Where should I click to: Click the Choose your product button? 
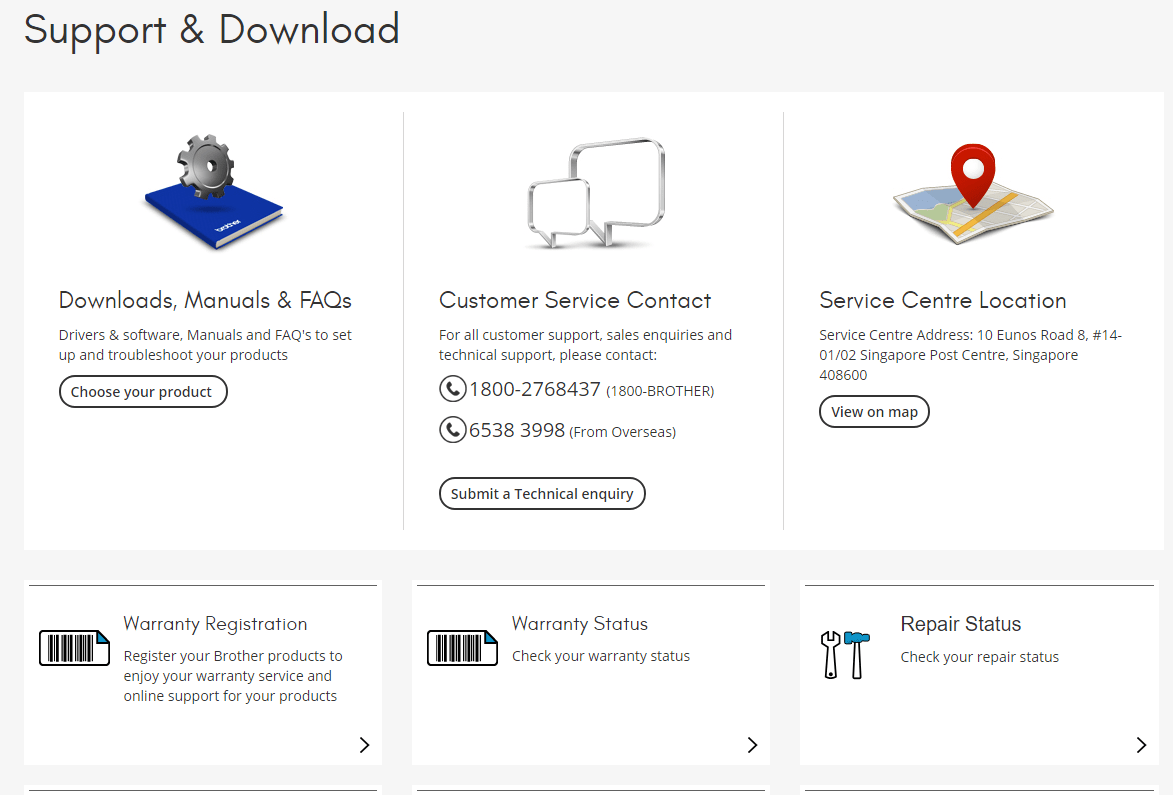pyautogui.click(x=143, y=392)
